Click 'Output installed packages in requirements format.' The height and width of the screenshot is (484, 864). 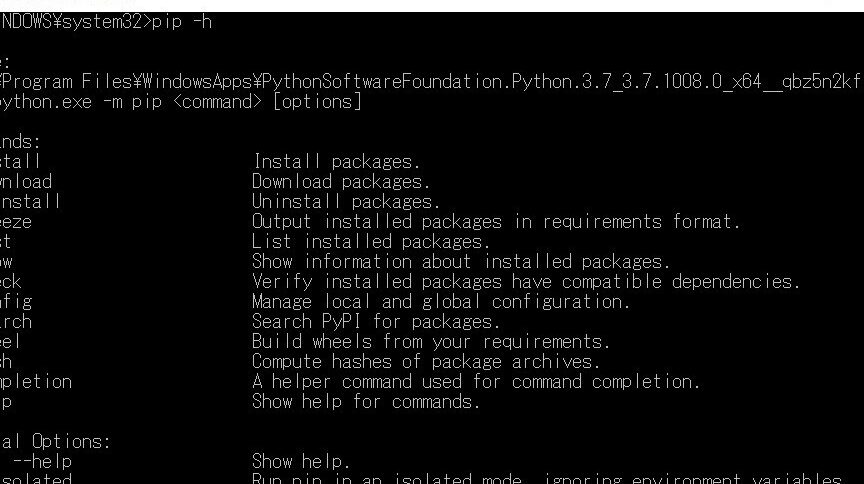pyautogui.click(x=496, y=222)
